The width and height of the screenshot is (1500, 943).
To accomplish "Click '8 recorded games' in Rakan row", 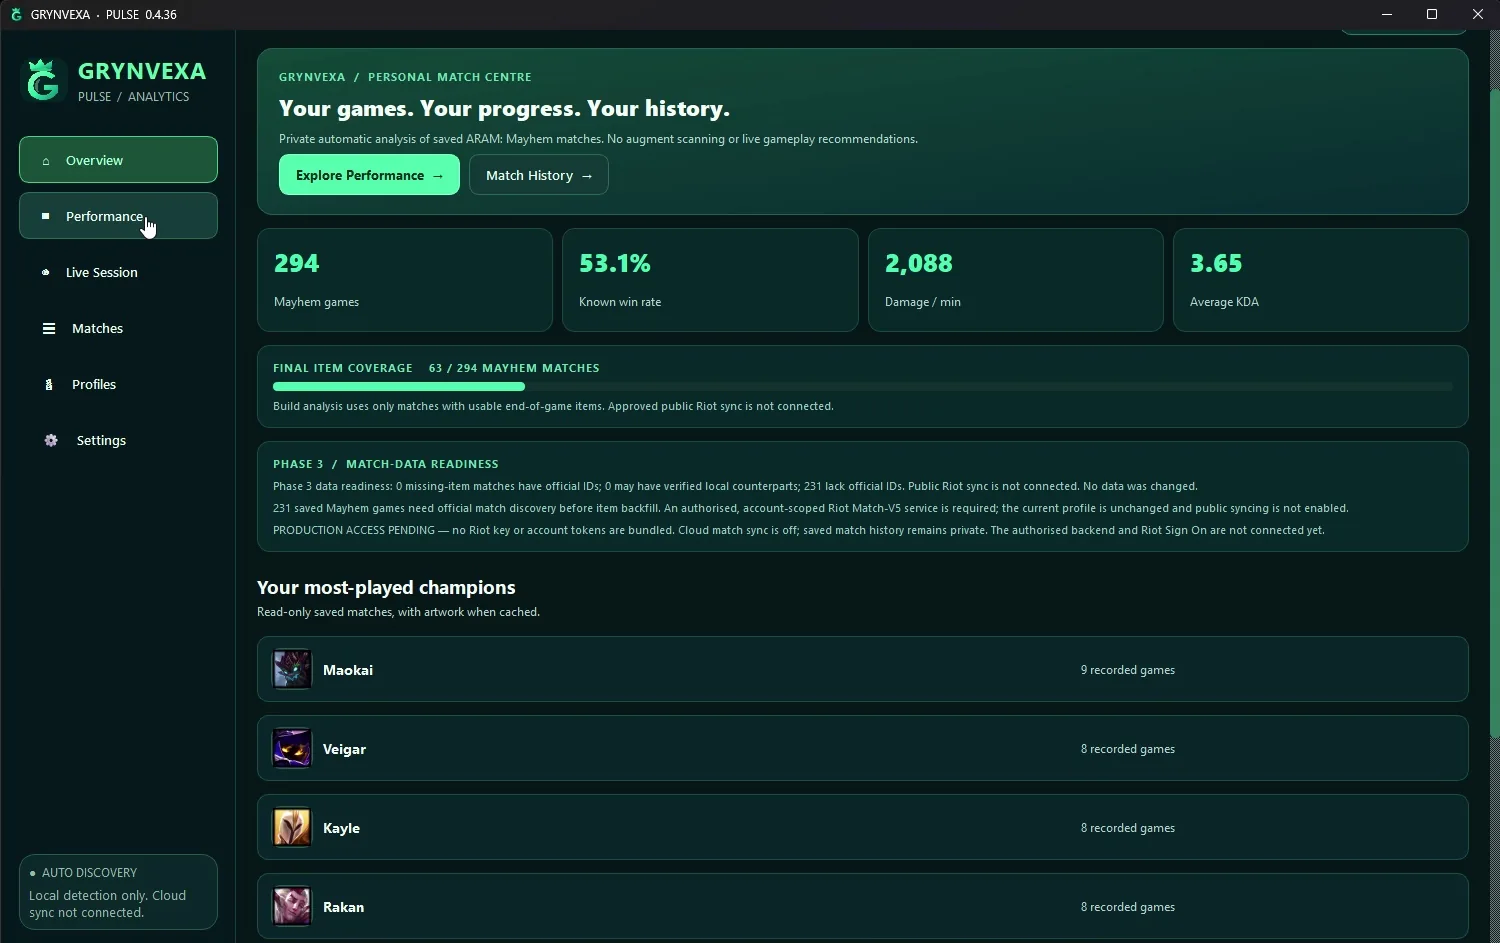I will [x=1128, y=907].
